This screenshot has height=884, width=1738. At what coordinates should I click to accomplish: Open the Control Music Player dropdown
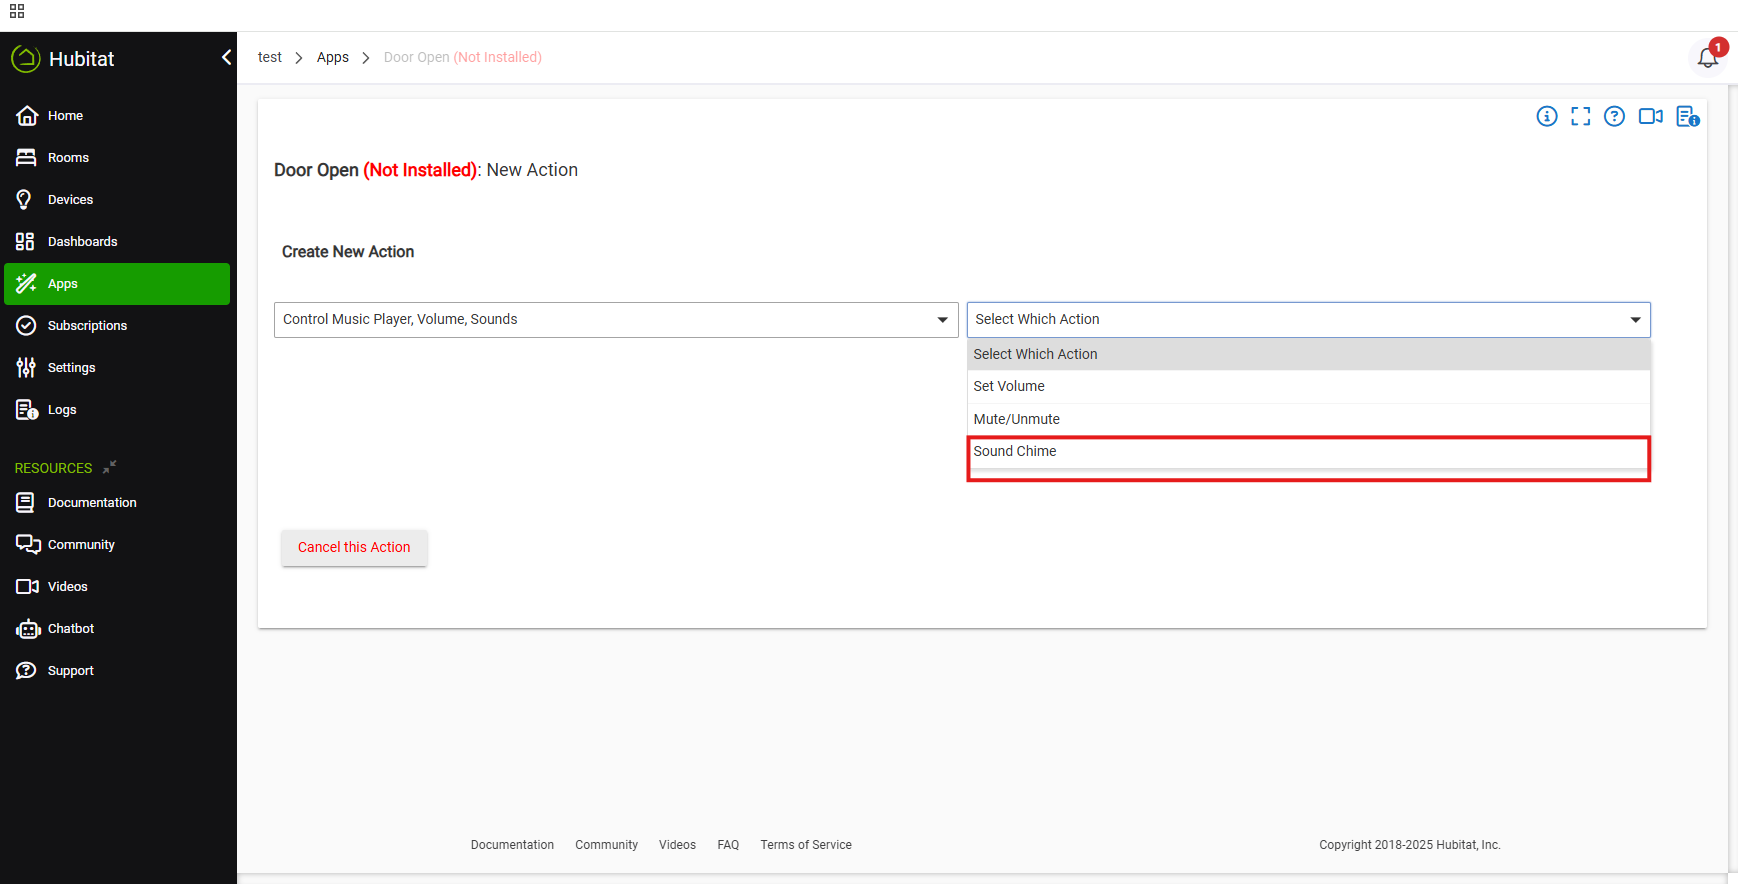point(615,320)
